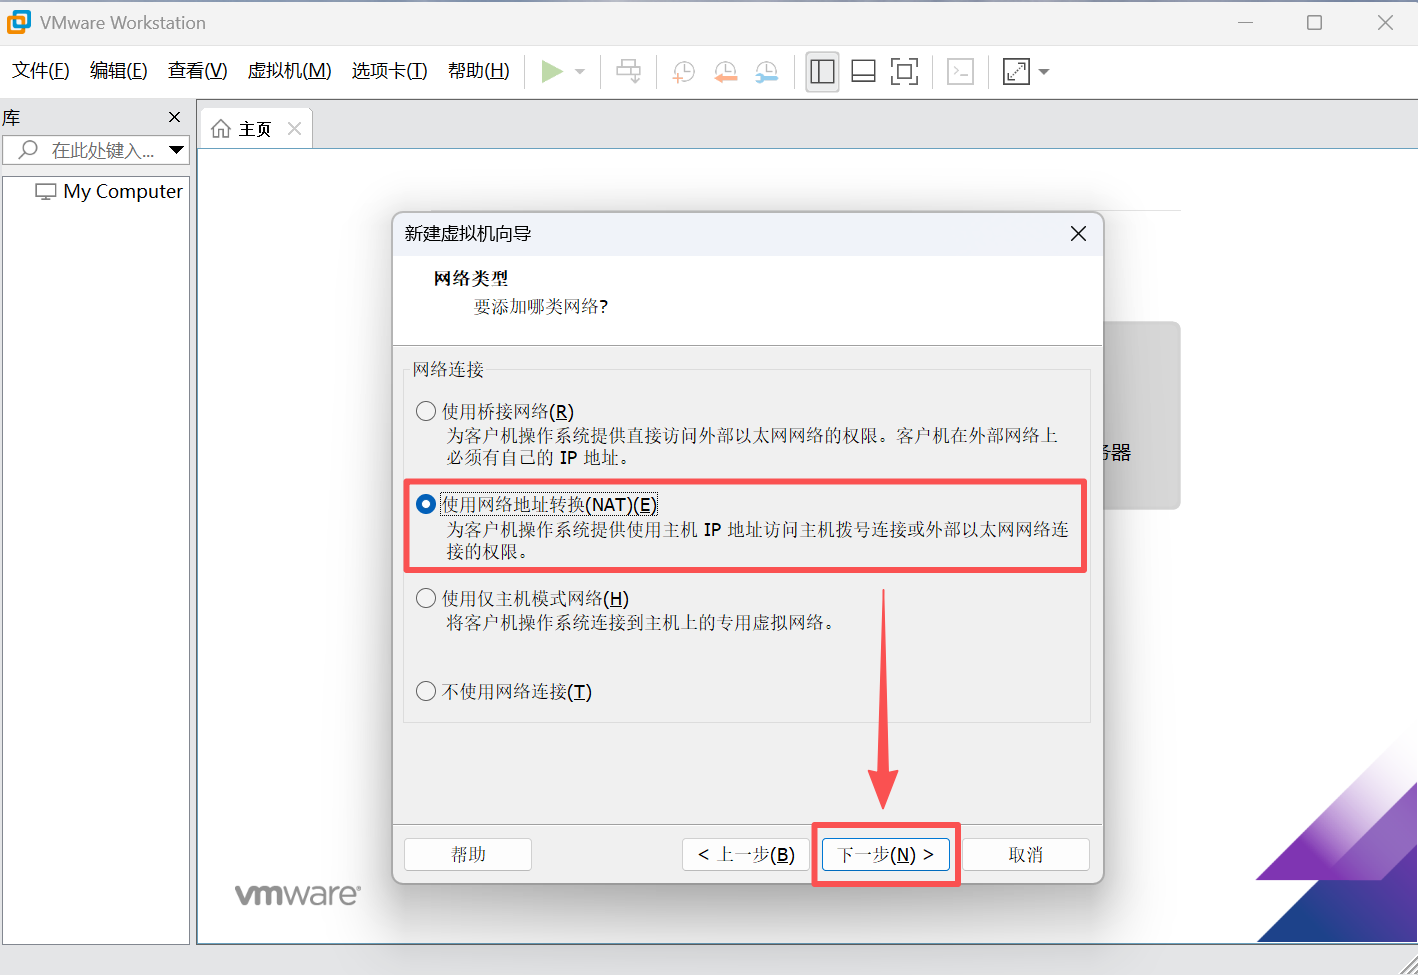Open the library search filter dropdown
Image resolution: width=1418 pixels, height=975 pixels.
[177, 150]
